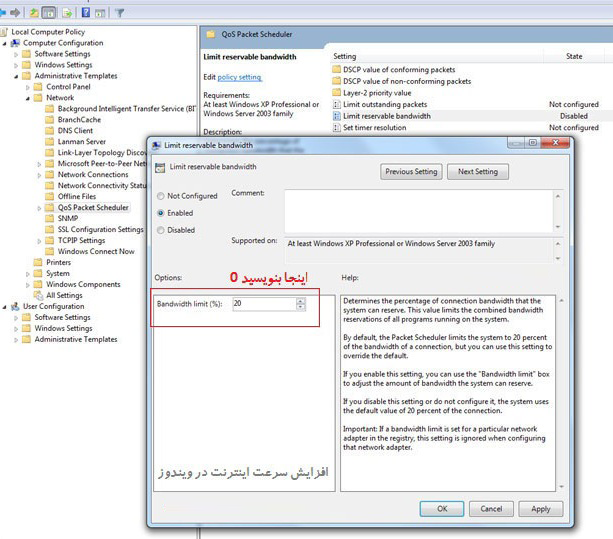Click the Setting column header
613x539 pixels.
(x=437, y=56)
